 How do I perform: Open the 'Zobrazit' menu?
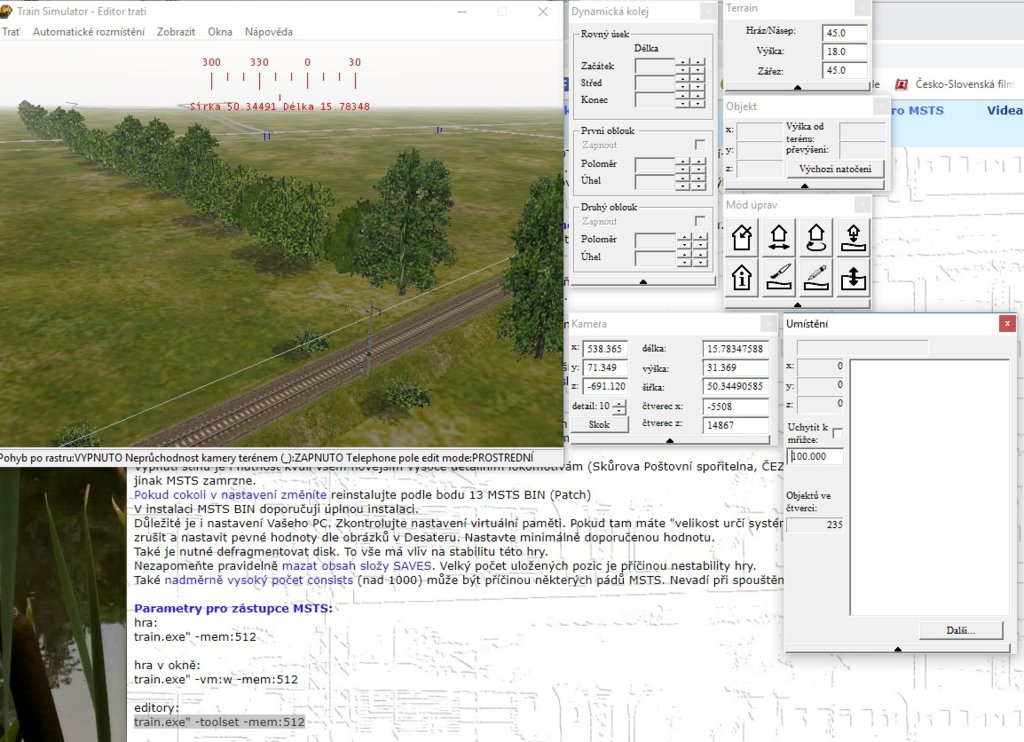click(x=176, y=32)
